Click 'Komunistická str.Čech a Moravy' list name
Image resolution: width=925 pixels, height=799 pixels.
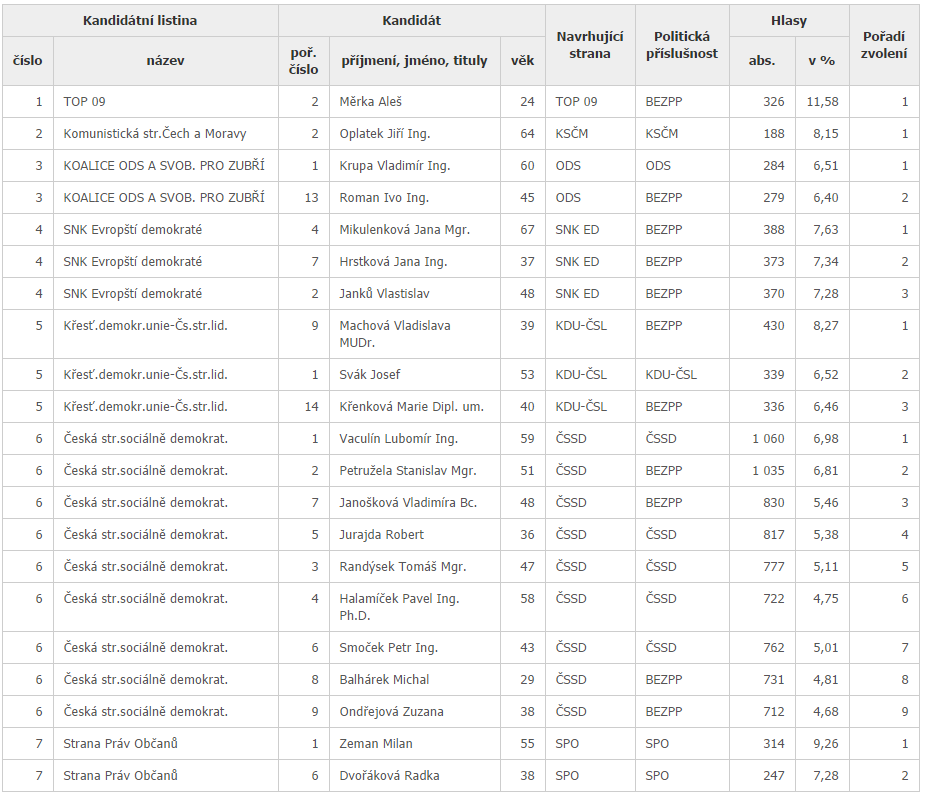155,133
